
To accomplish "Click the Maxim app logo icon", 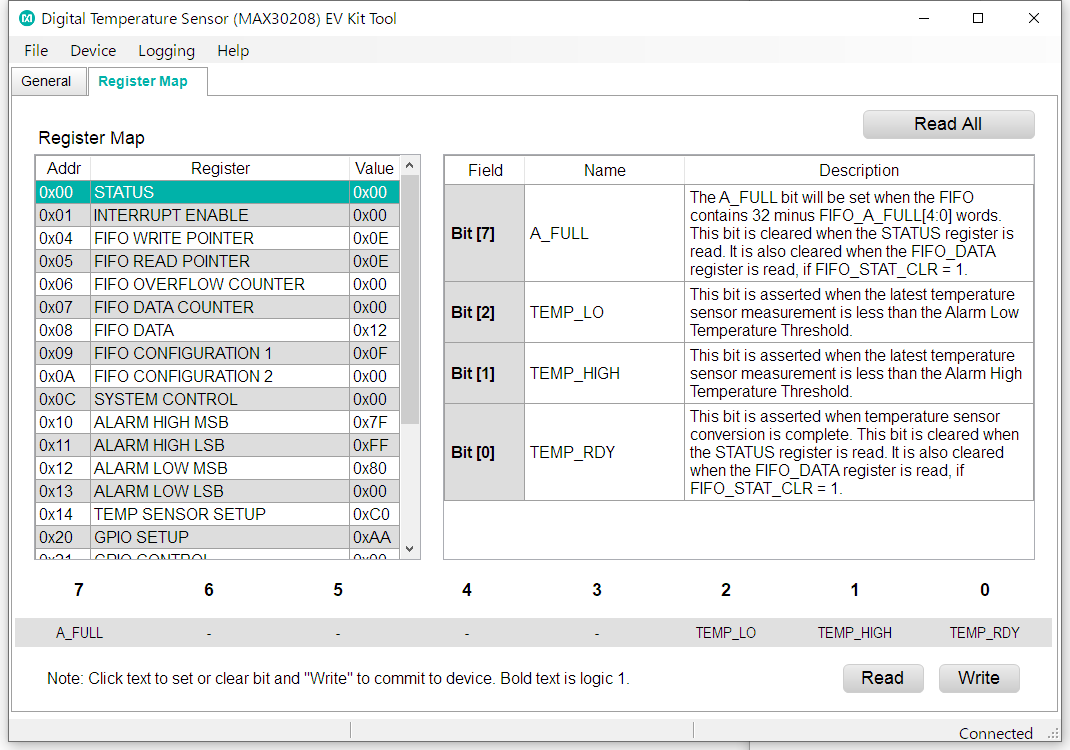I will click(x=27, y=18).
